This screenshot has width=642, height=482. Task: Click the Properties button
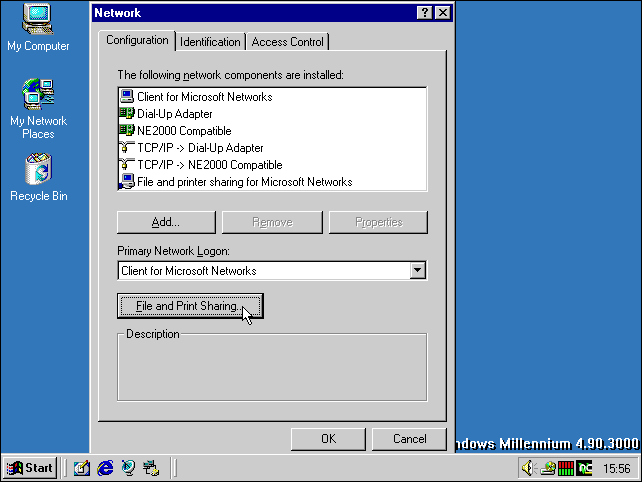pyautogui.click(x=378, y=222)
